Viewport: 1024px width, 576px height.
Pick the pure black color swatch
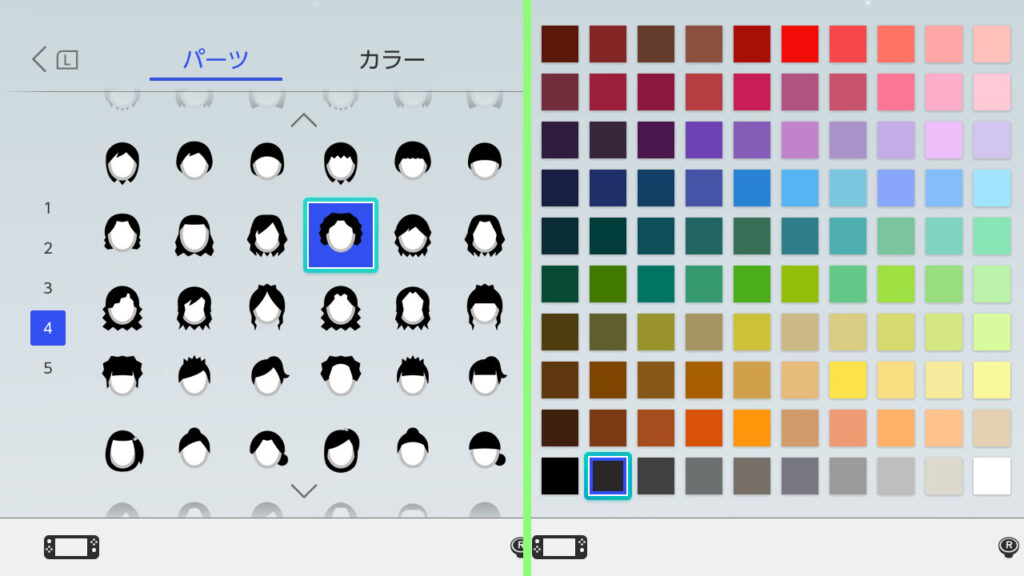click(560, 476)
